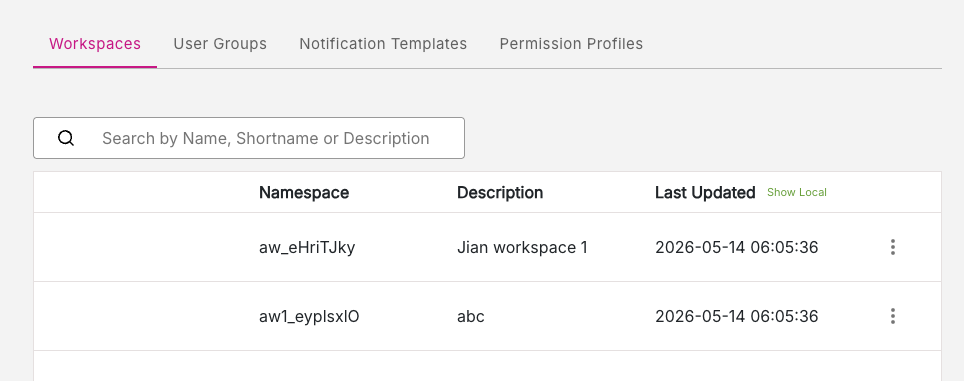Click the search magnifier icon

pos(66,138)
